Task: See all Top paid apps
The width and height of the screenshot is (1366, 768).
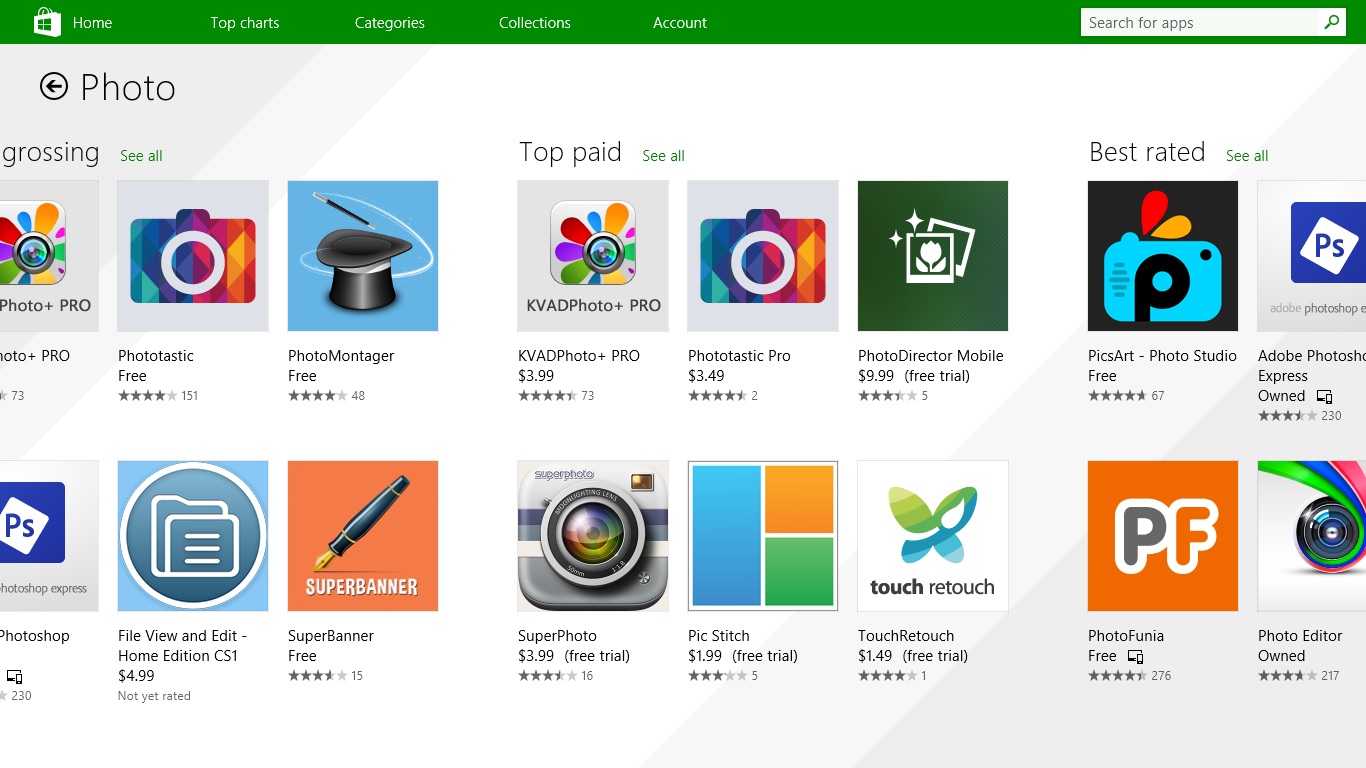Action: (x=663, y=156)
